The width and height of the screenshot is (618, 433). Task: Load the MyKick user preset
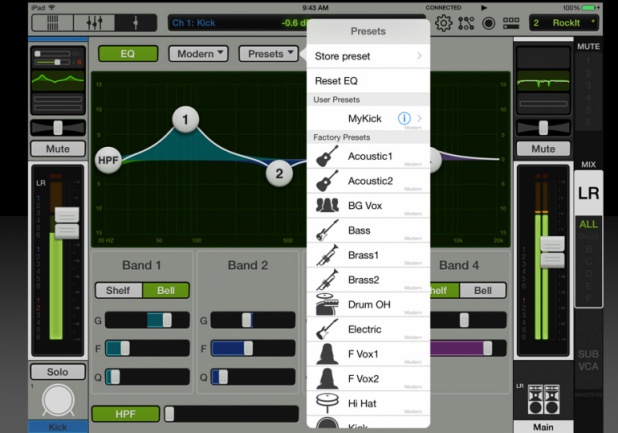[x=368, y=118]
